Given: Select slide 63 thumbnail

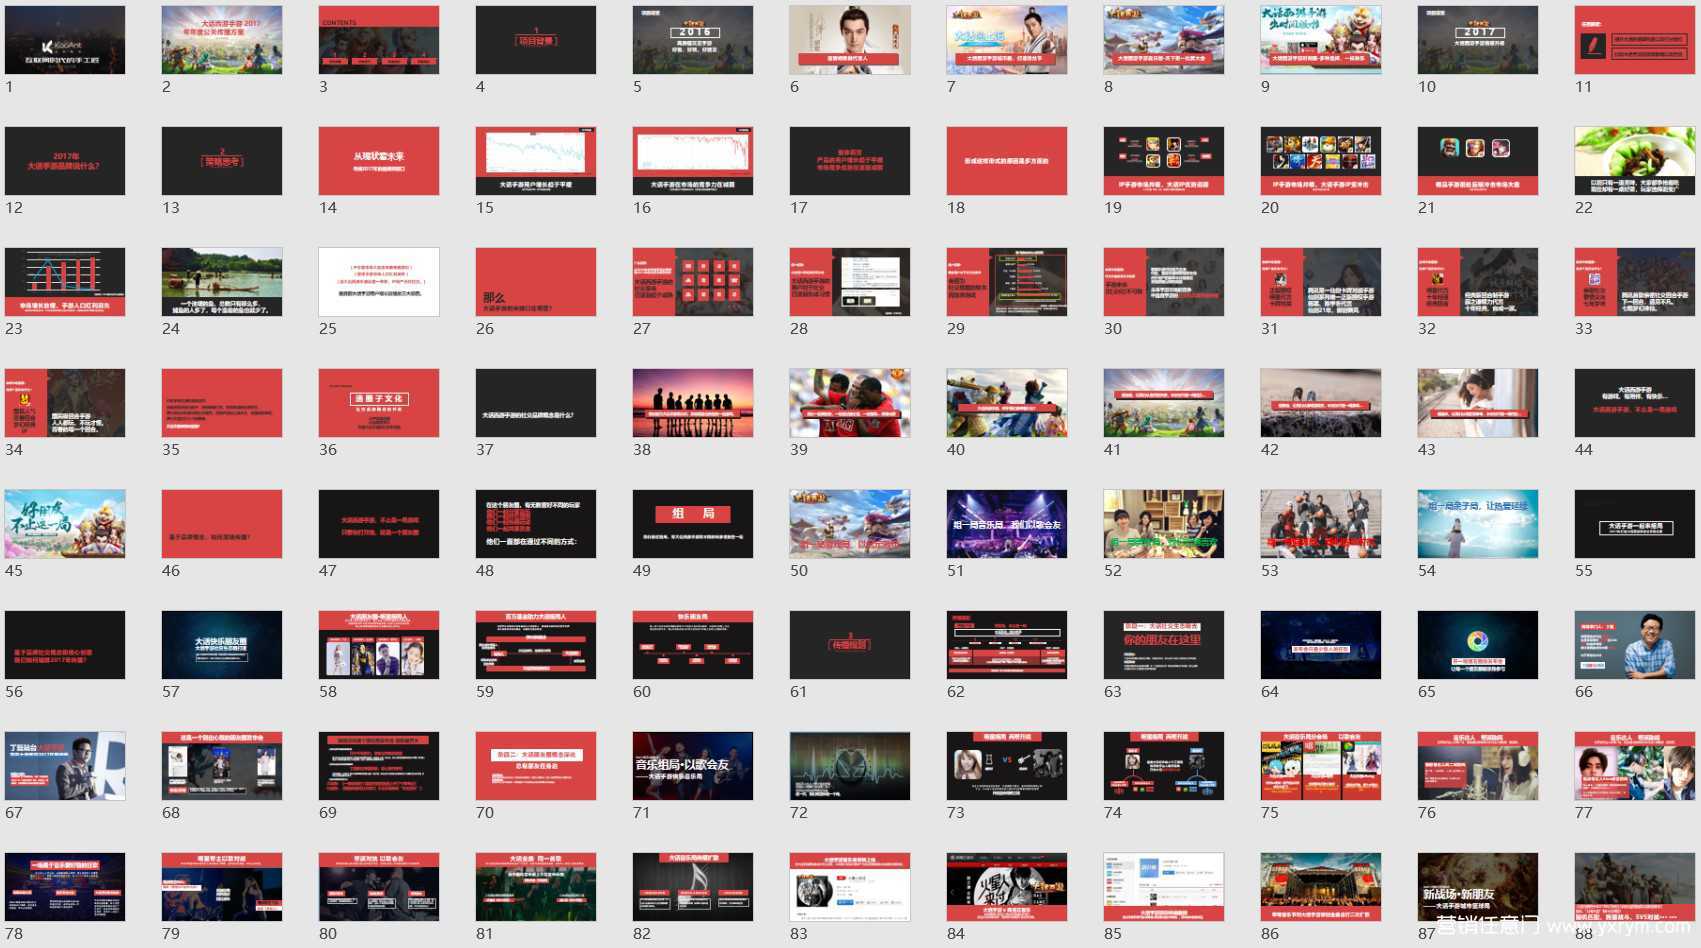Looking at the screenshot, I should pos(1164,645).
